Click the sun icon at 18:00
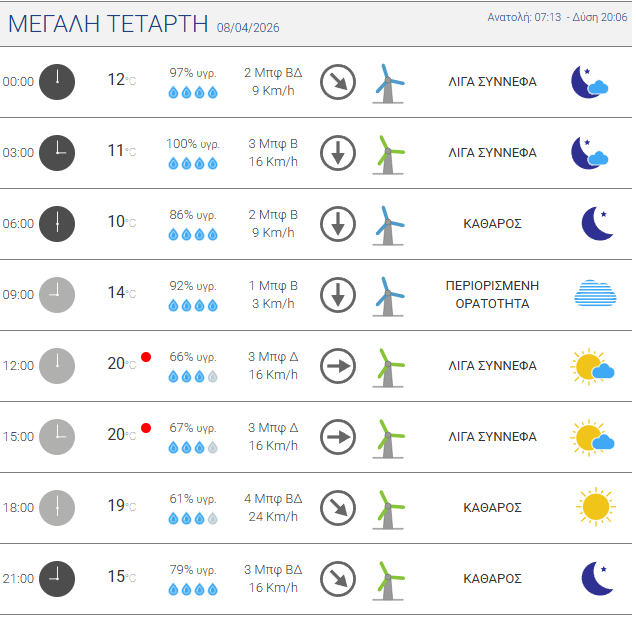This screenshot has width=636, height=618. point(595,507)
